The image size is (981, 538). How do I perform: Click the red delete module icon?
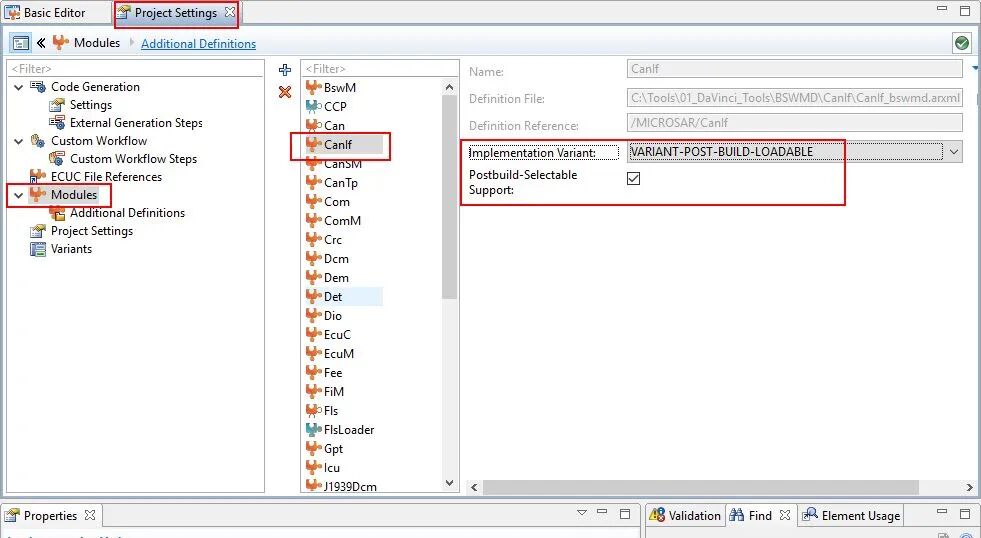coord(285,92)
